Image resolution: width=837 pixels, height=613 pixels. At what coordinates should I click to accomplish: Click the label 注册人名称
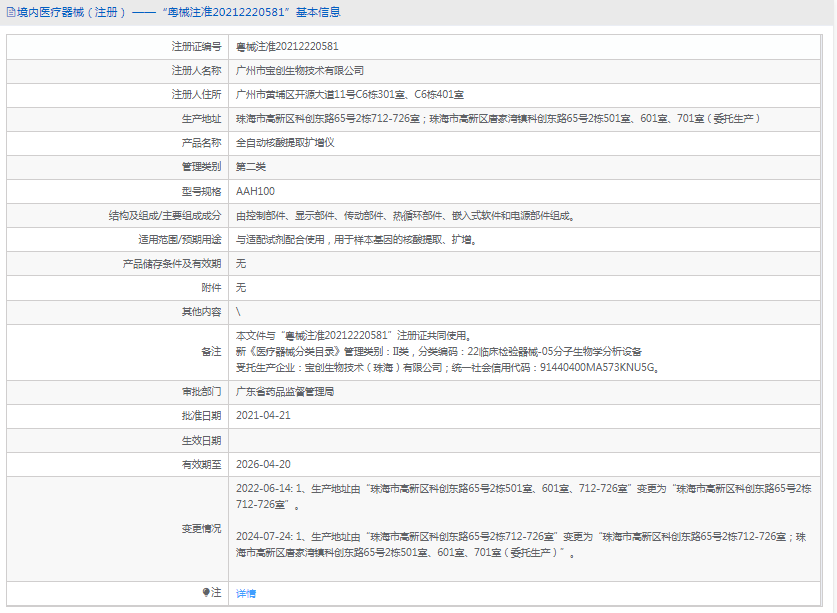click(x=196, y=70)
